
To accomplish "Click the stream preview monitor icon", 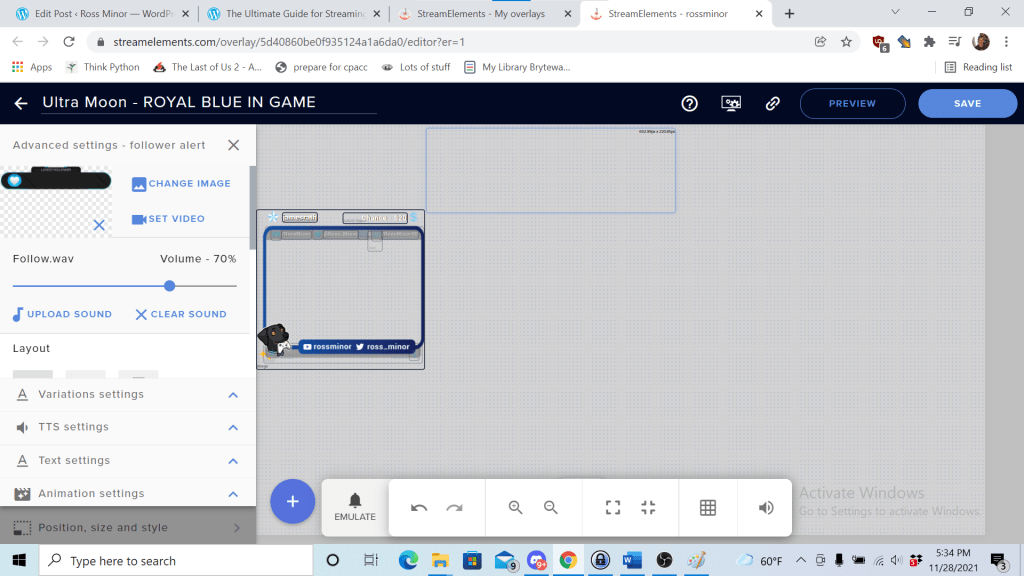I will pyautogui.click(x=731, y=103).
